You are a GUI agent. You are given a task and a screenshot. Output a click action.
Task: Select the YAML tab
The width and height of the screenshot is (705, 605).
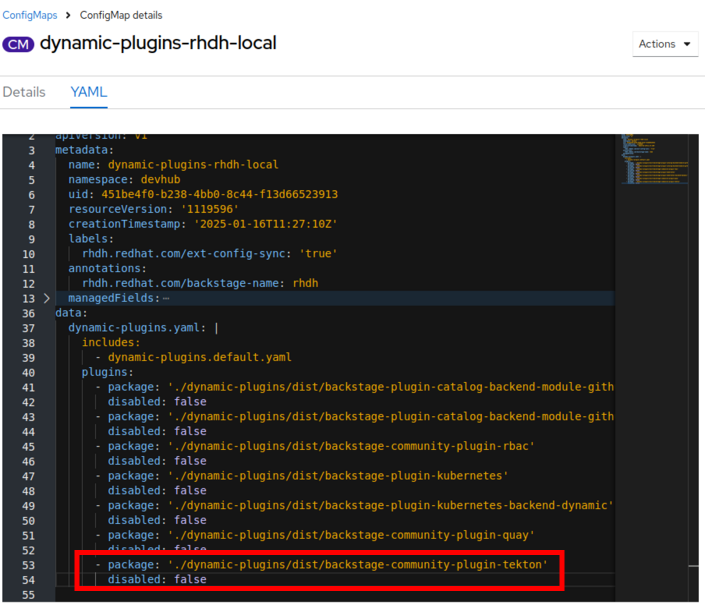[89, 92]
